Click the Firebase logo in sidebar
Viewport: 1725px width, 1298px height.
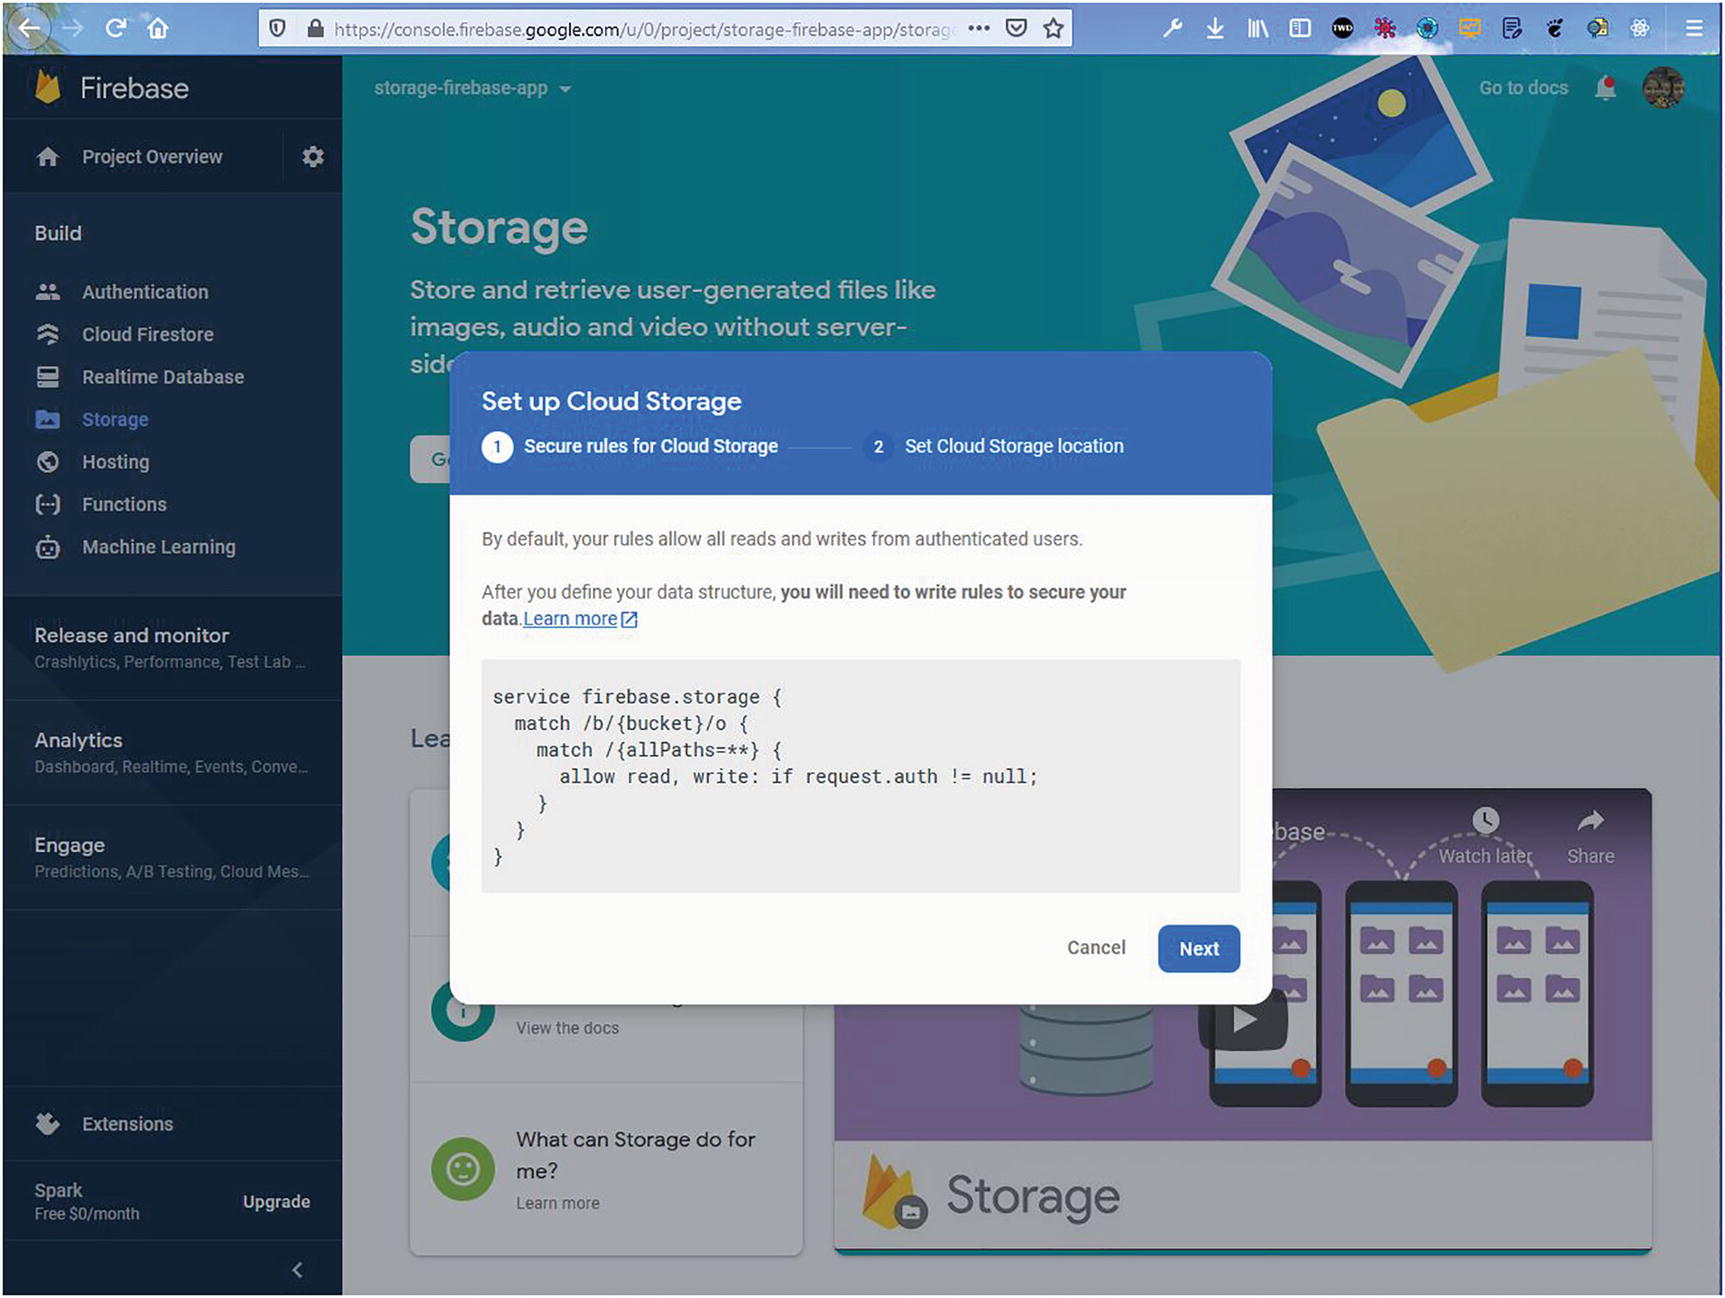48,88
